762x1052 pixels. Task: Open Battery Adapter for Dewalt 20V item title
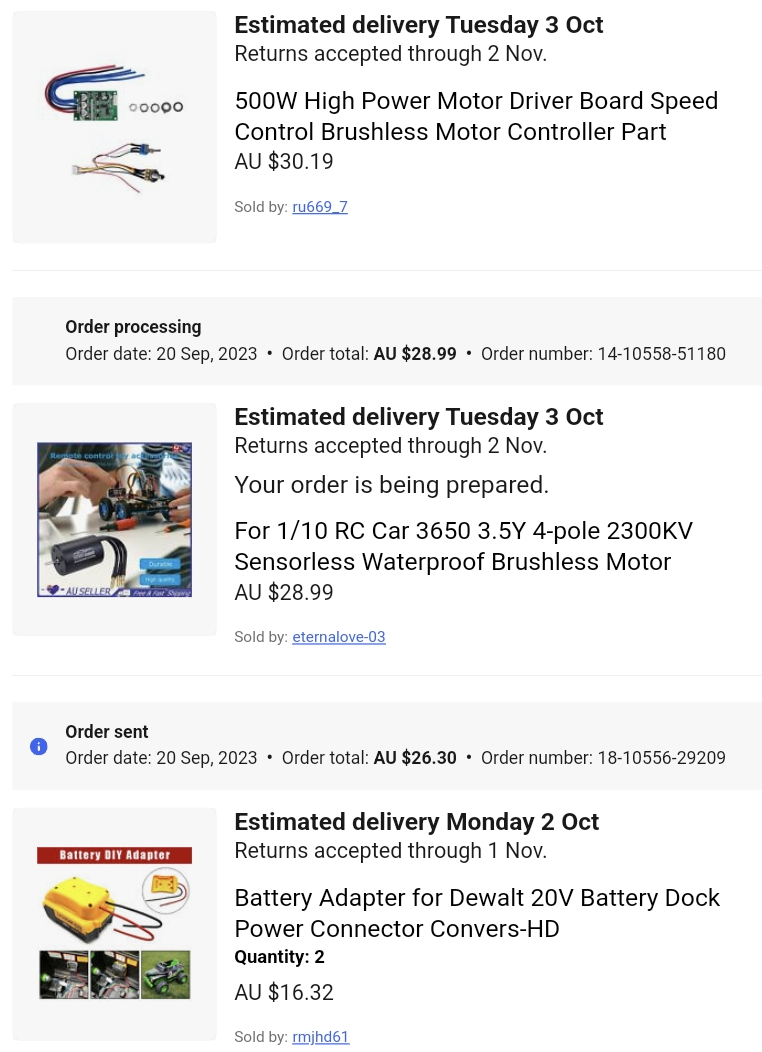click(477, 913)
